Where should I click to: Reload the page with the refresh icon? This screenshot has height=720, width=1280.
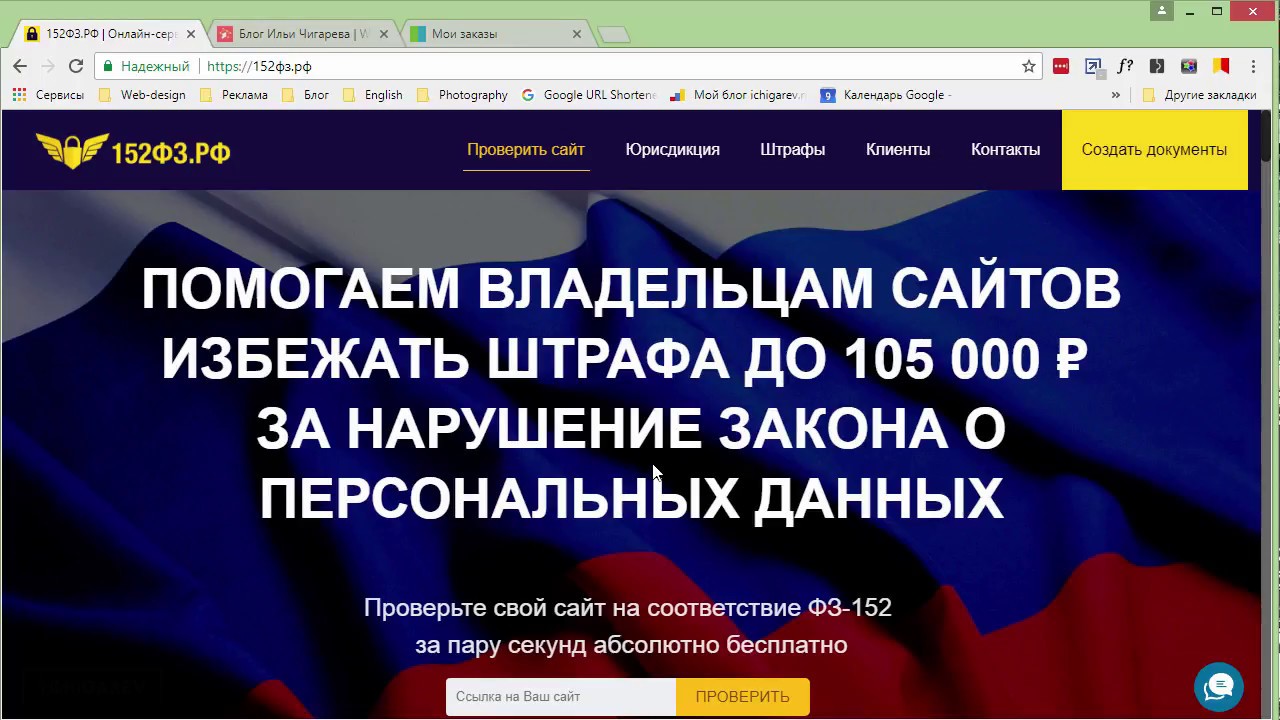75,66
